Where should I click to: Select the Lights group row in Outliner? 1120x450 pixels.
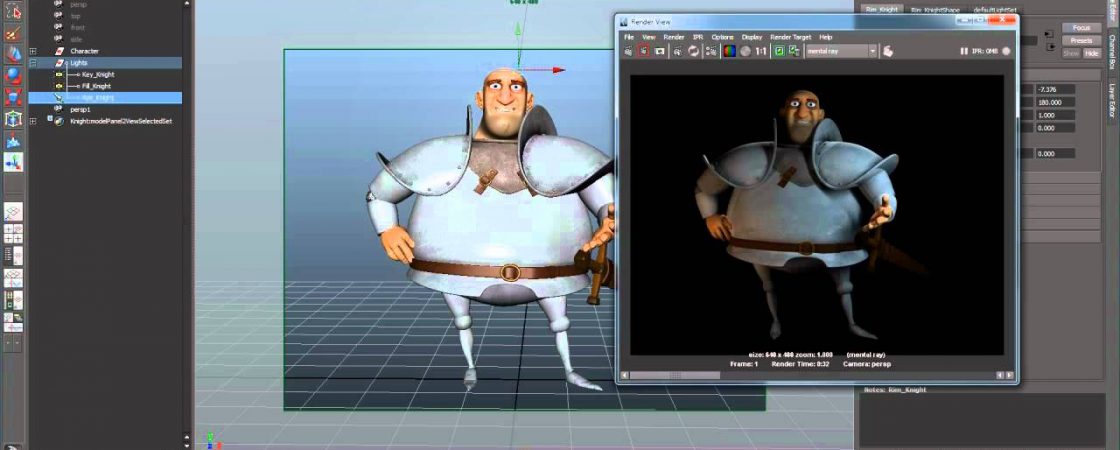(x=105, y=63)
